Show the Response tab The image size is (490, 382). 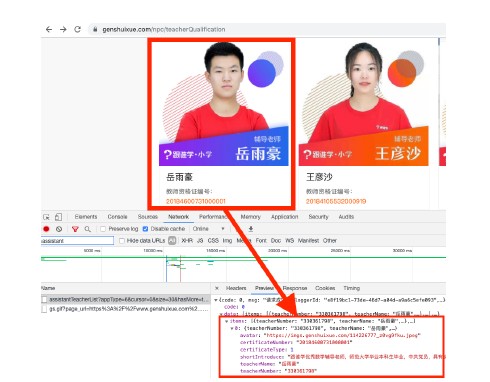pos(295,288)
